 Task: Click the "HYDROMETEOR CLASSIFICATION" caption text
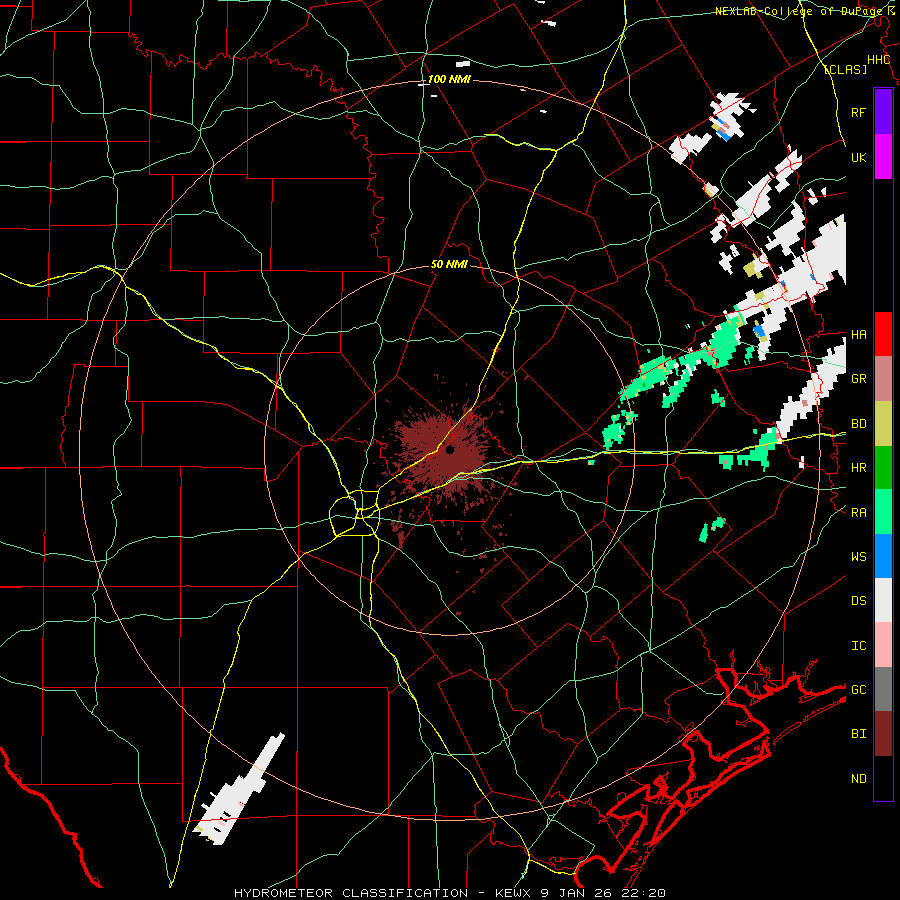tap(351, 893)
